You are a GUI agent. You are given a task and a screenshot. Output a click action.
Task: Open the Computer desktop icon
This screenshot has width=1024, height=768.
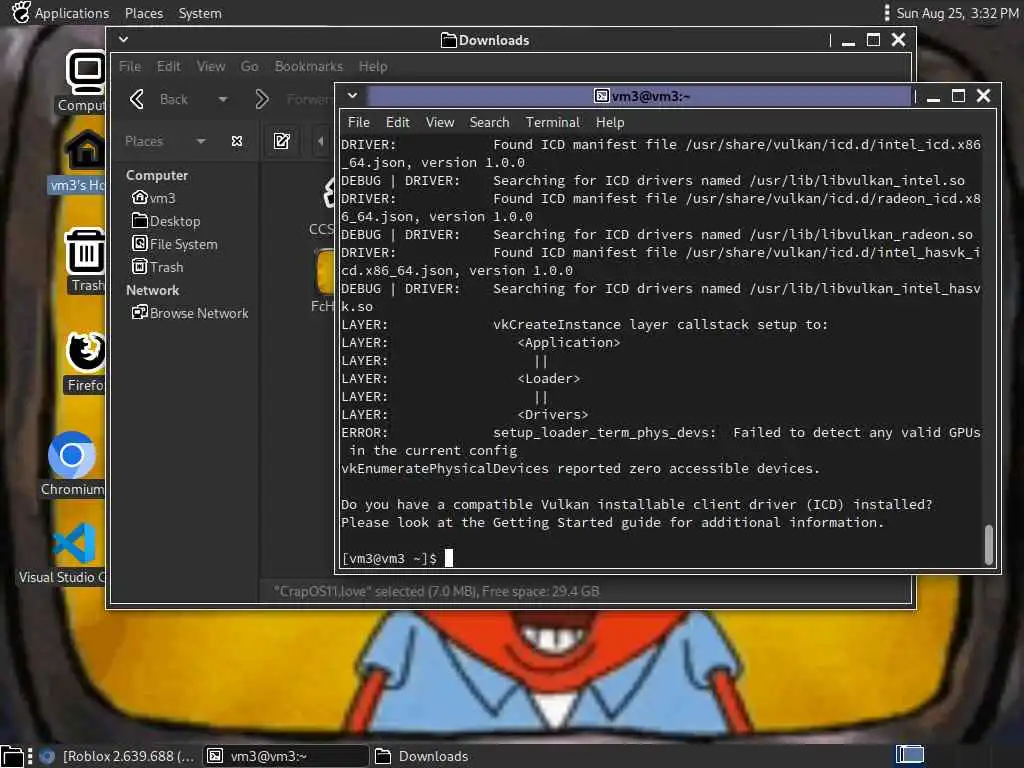pyautogui.click(x=85, y=81)
